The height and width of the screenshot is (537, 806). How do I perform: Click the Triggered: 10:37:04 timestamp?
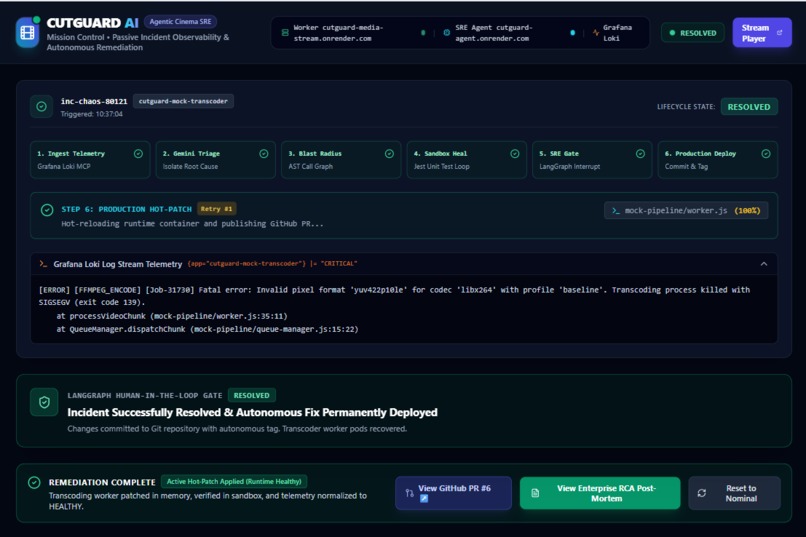tap(91, 114)
